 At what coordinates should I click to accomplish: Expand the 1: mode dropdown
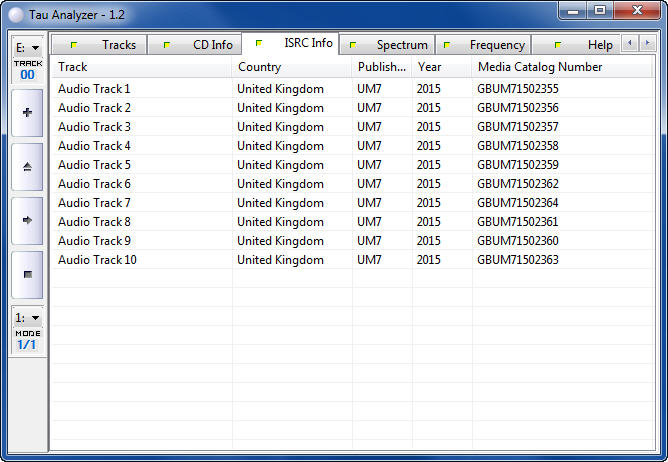27,317
